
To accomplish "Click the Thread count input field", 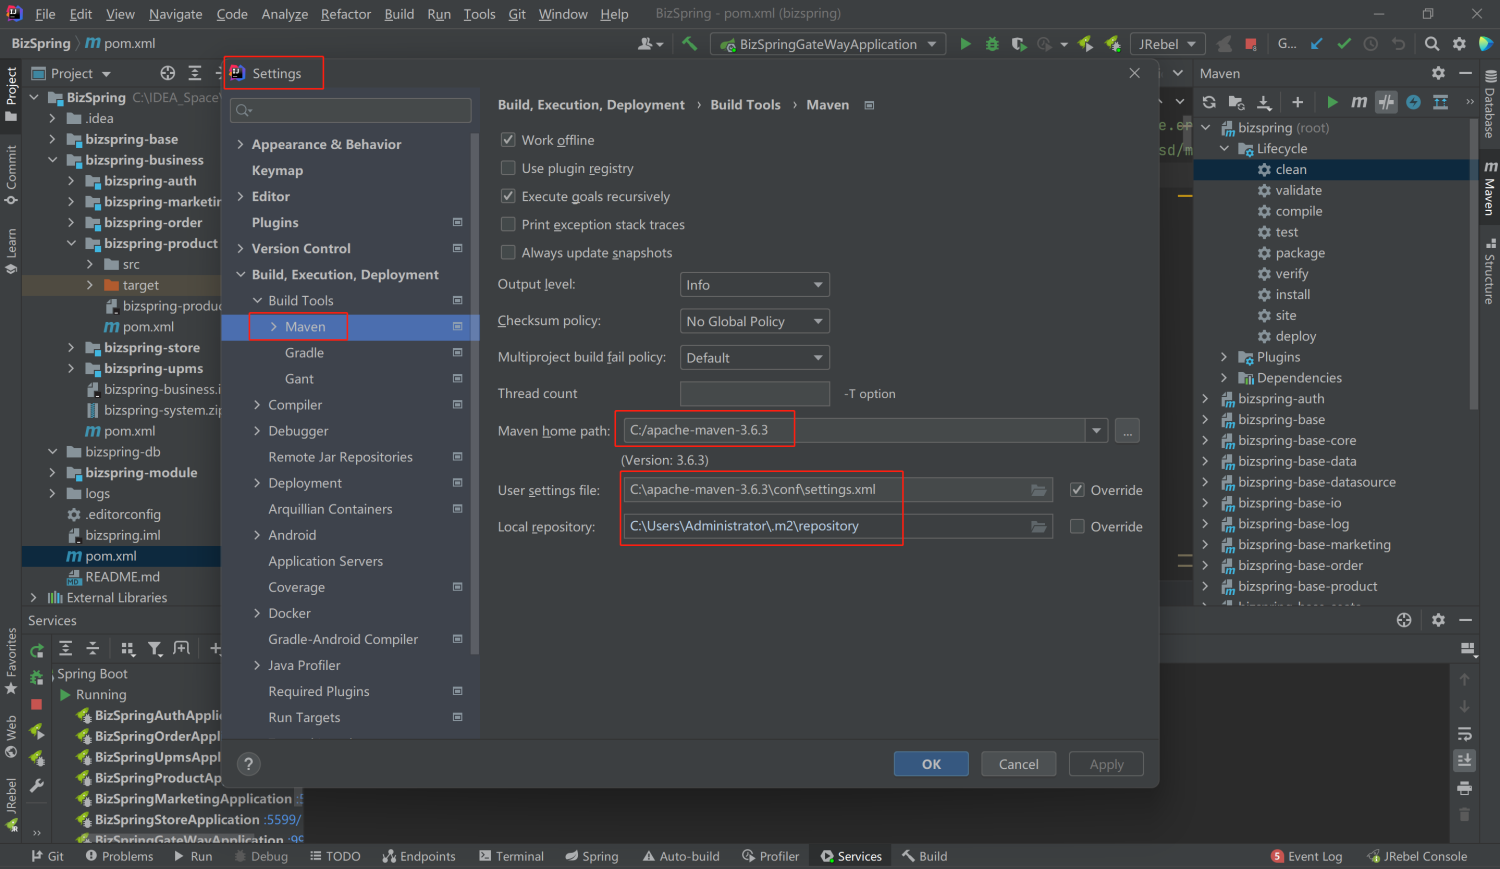I will [755, 394].
